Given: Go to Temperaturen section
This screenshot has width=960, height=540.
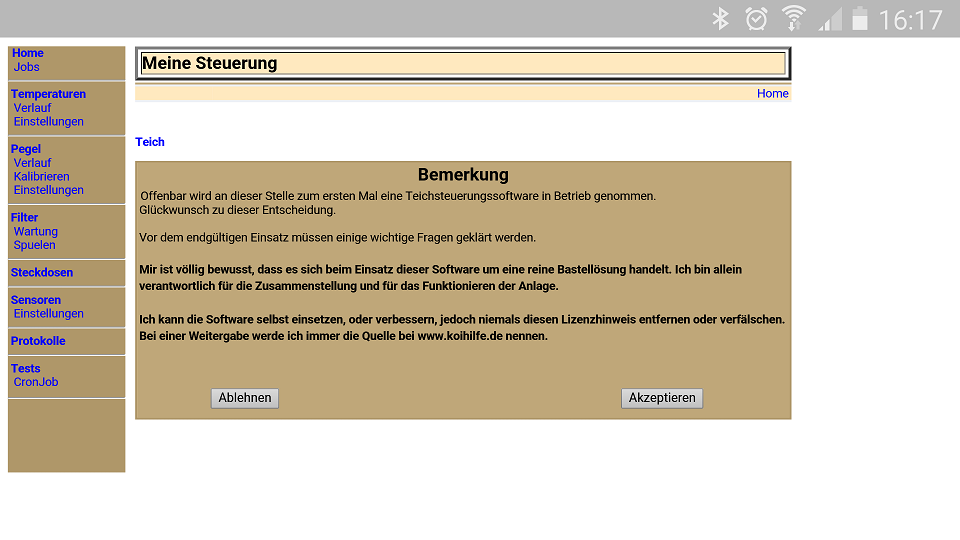Looking at the screenshot, I should point(48,94).
